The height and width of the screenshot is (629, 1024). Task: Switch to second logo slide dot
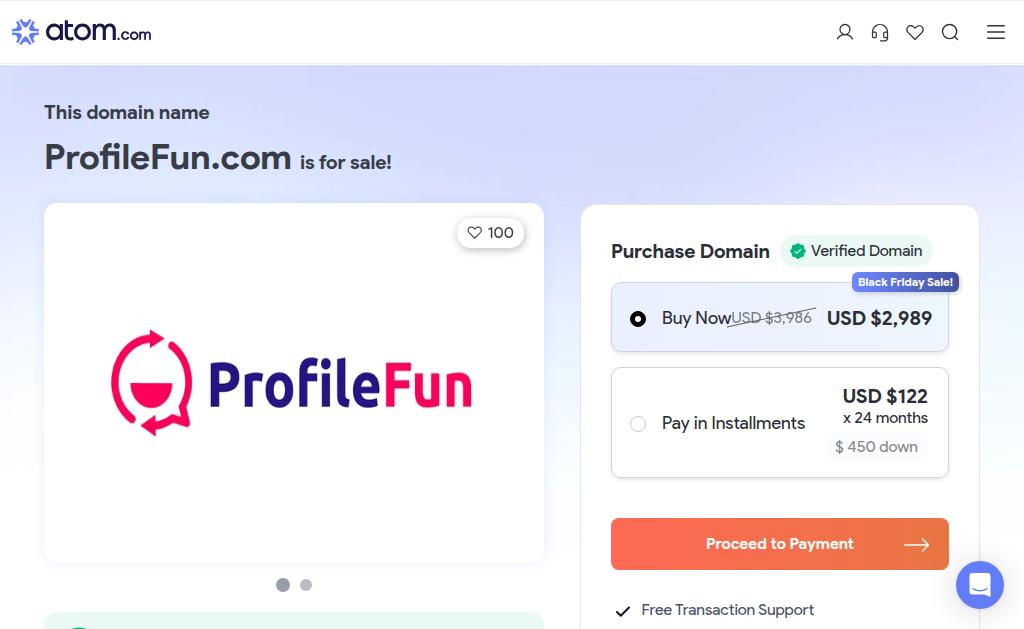[x=306, y=585]
